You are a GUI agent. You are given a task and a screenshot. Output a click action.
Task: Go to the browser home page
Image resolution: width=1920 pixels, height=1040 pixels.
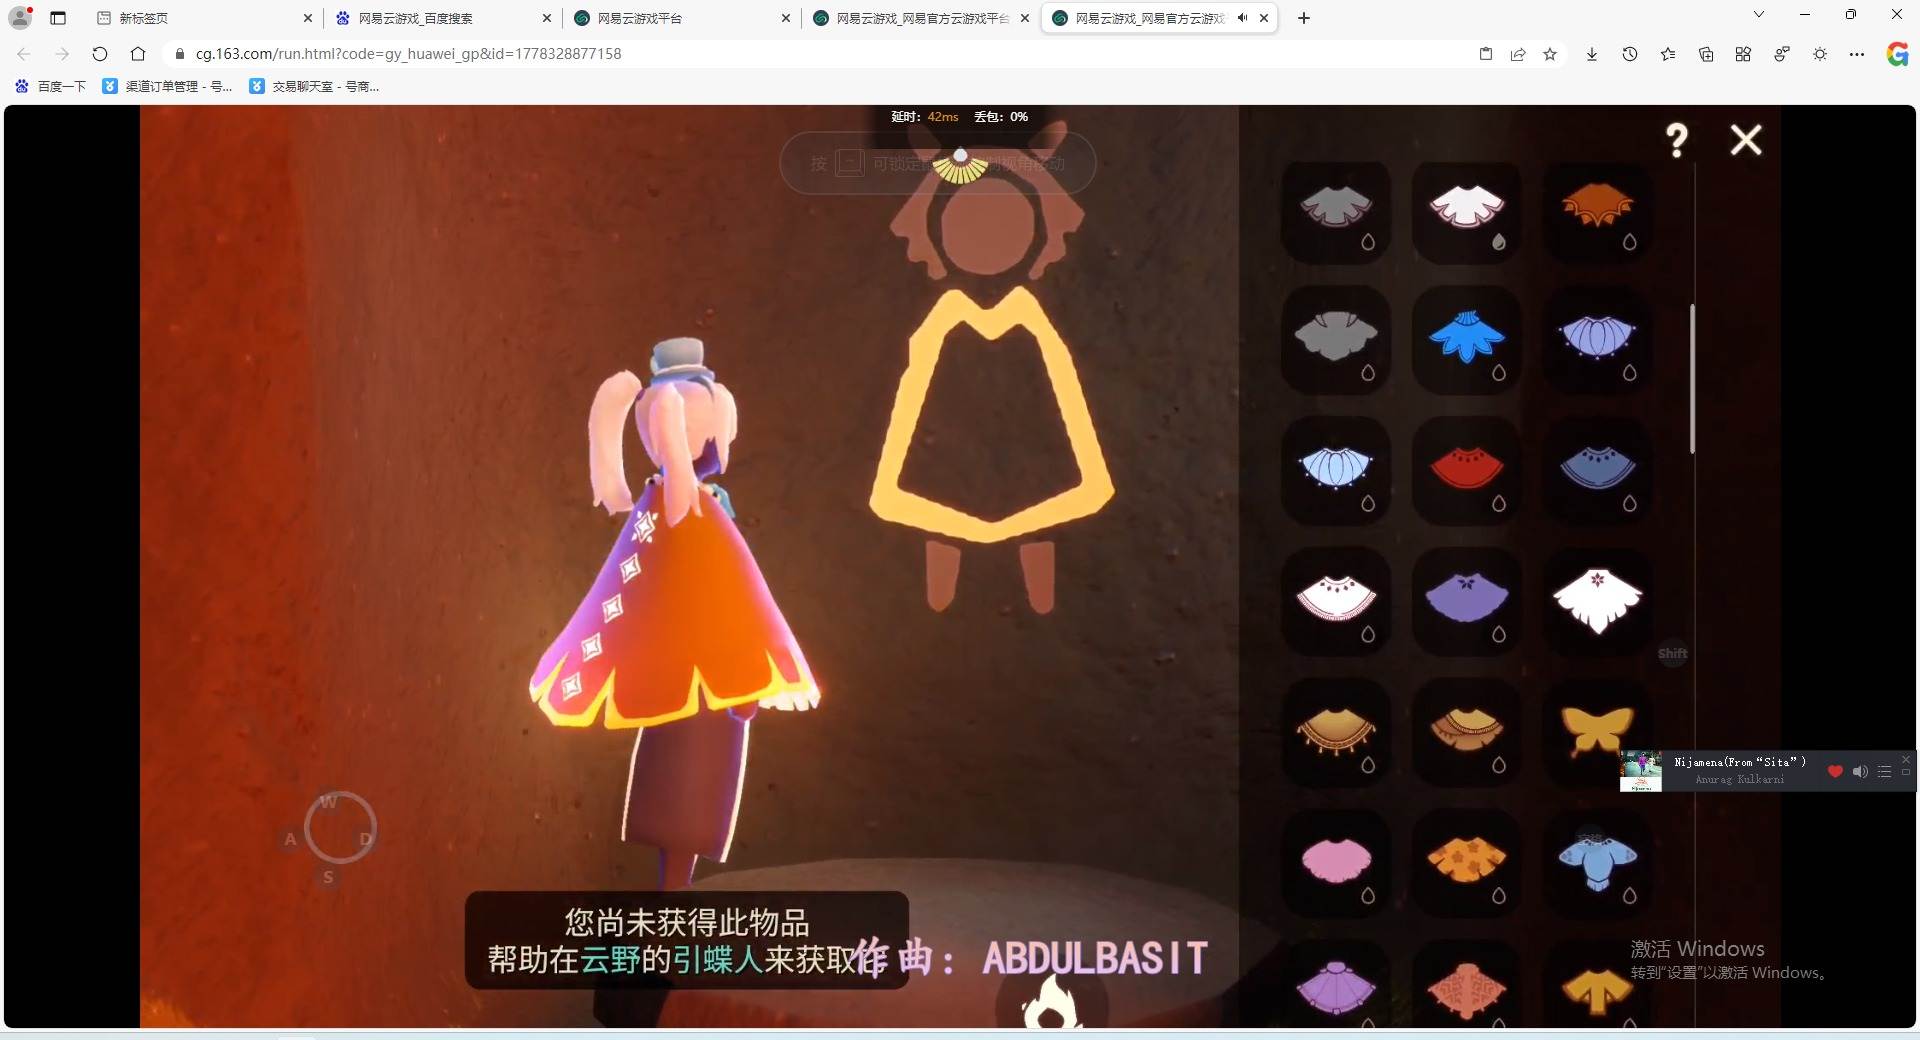tap(138, 54)
